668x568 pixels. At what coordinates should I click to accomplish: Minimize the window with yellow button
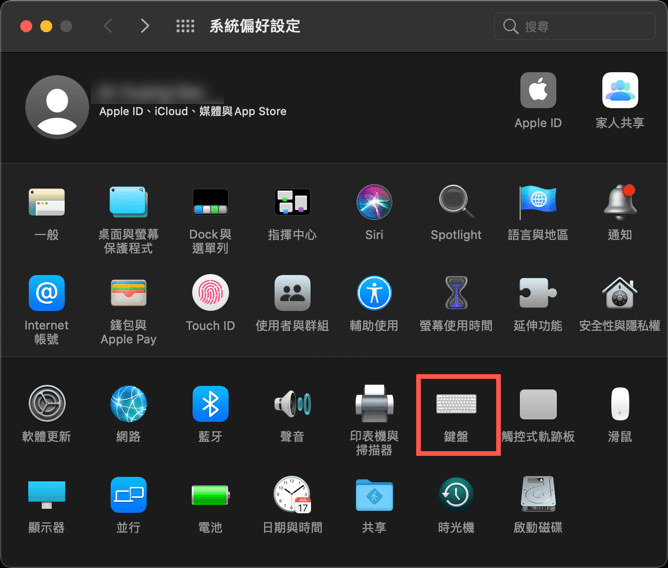[46, 26]
